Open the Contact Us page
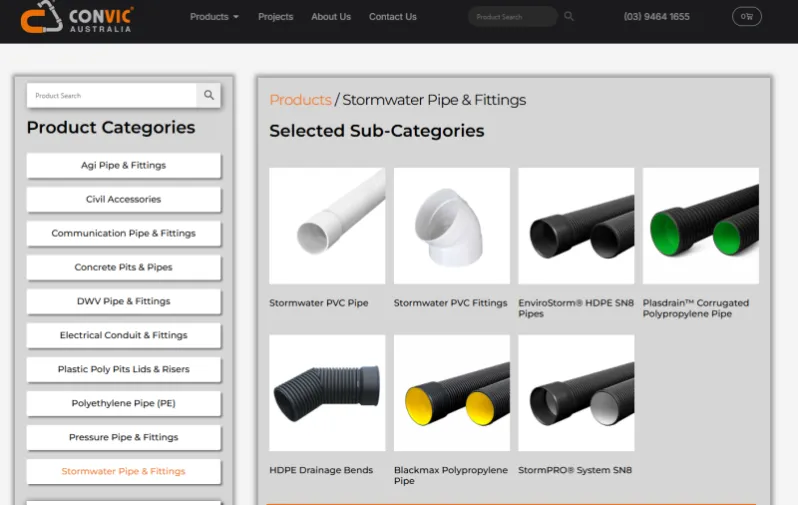 392,17
